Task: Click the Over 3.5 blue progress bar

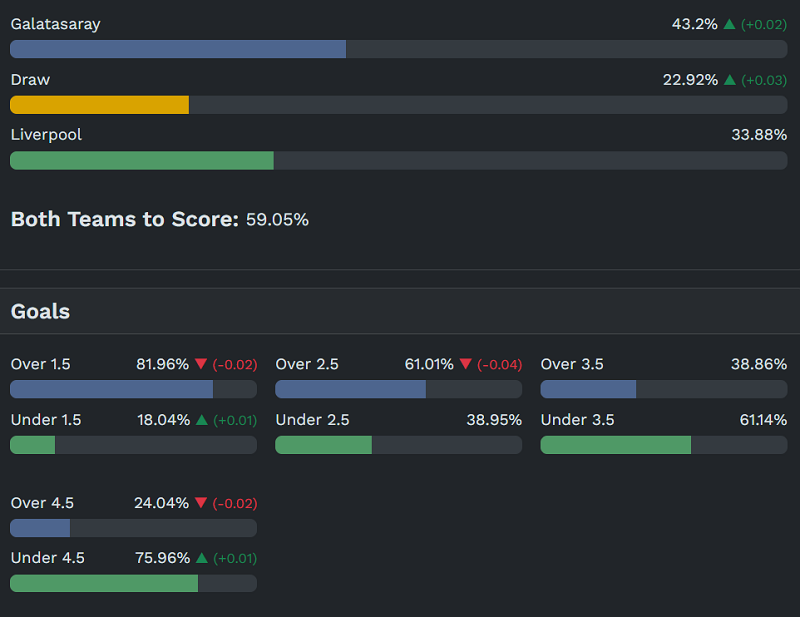Action: click(x=588, y=389)
